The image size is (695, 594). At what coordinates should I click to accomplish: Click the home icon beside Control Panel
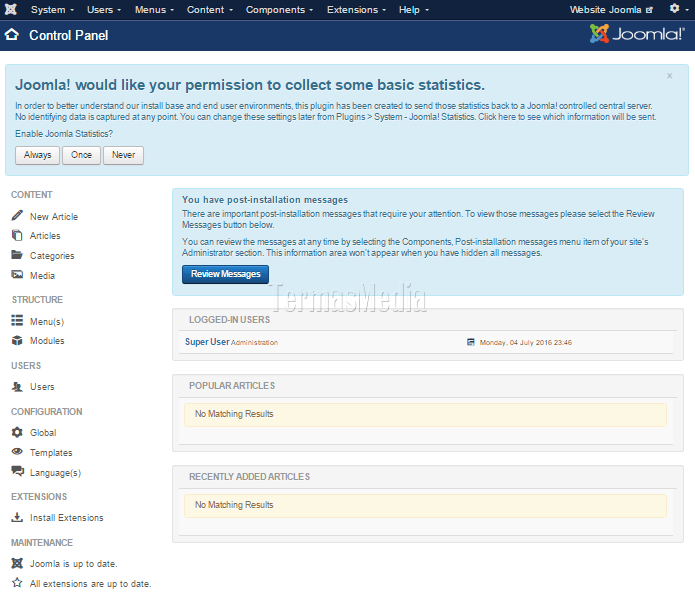(12, 35)
